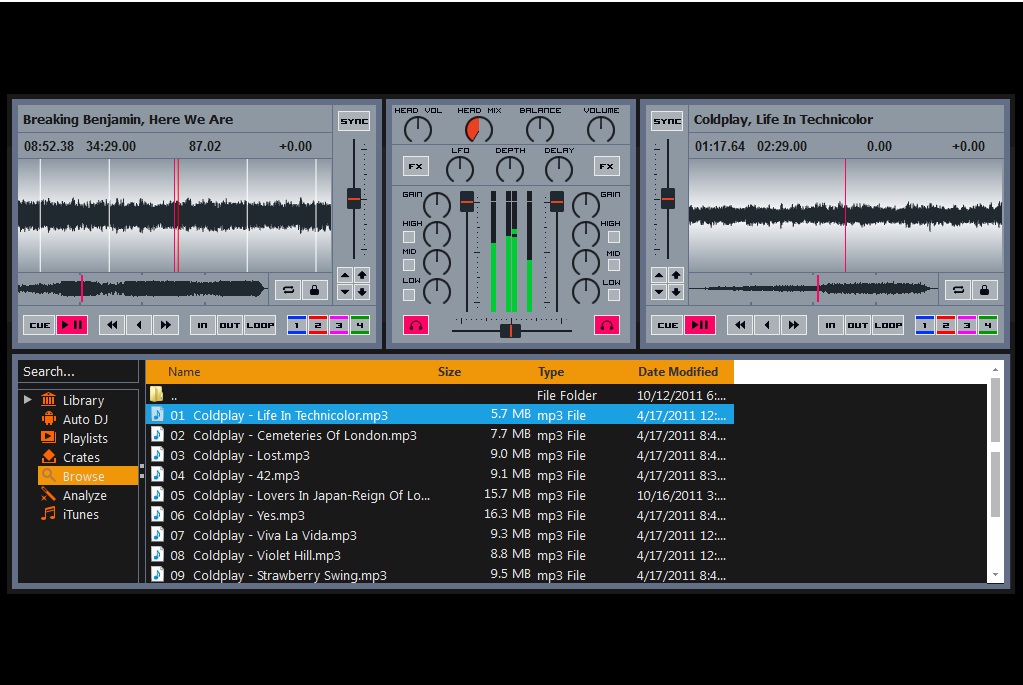Click the left deck's headphone monitor icon

pos(416,325)
